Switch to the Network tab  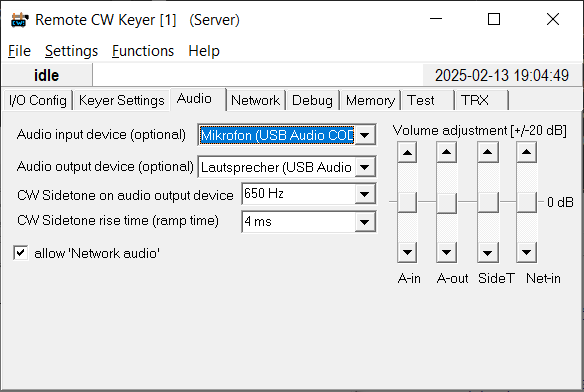click(x=256, y=100)
